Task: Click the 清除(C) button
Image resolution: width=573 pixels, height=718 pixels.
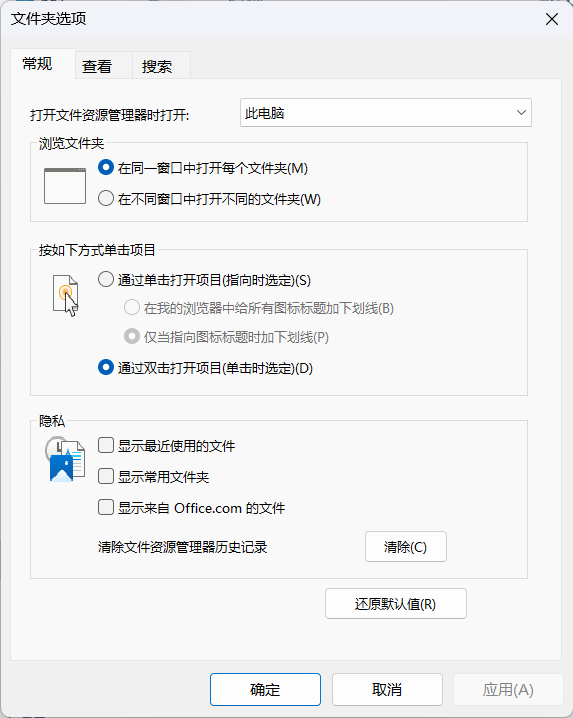Action: coord(406,546)
